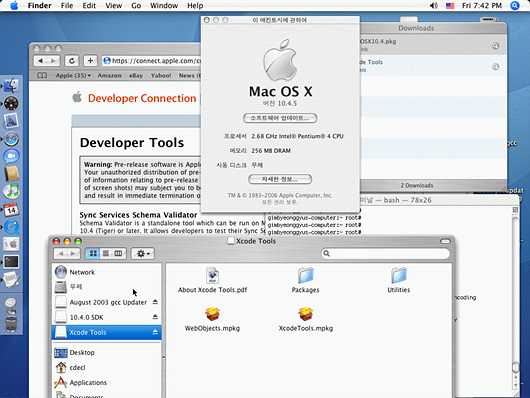Open Spotlight search in menu bar
The height and width of the screenshot is (398, 530).
coord(515,5)
